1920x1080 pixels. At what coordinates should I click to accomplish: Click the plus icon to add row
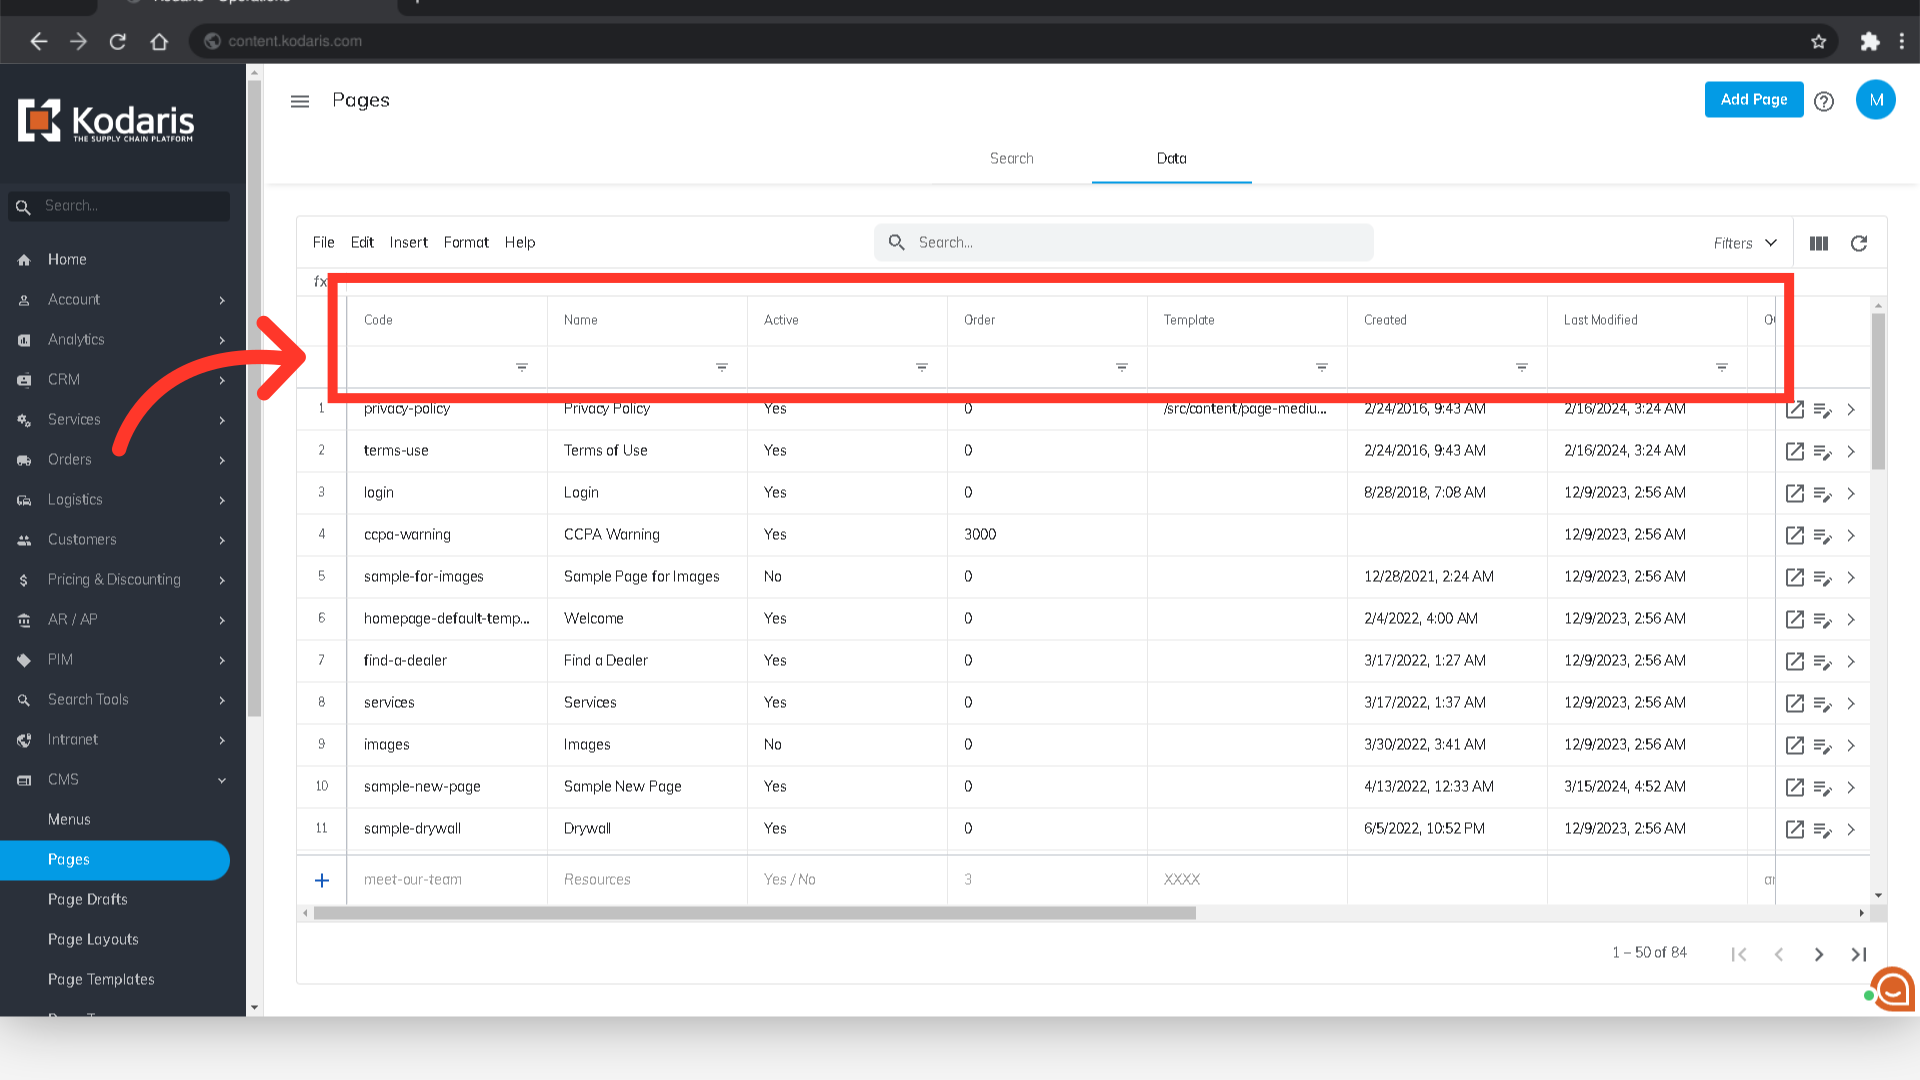(322, 880)
